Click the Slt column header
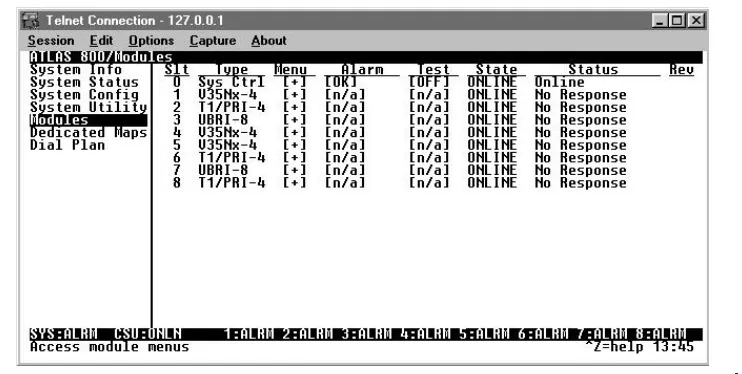The height and width of the screenshot is (374, 742). pos(177,70)
